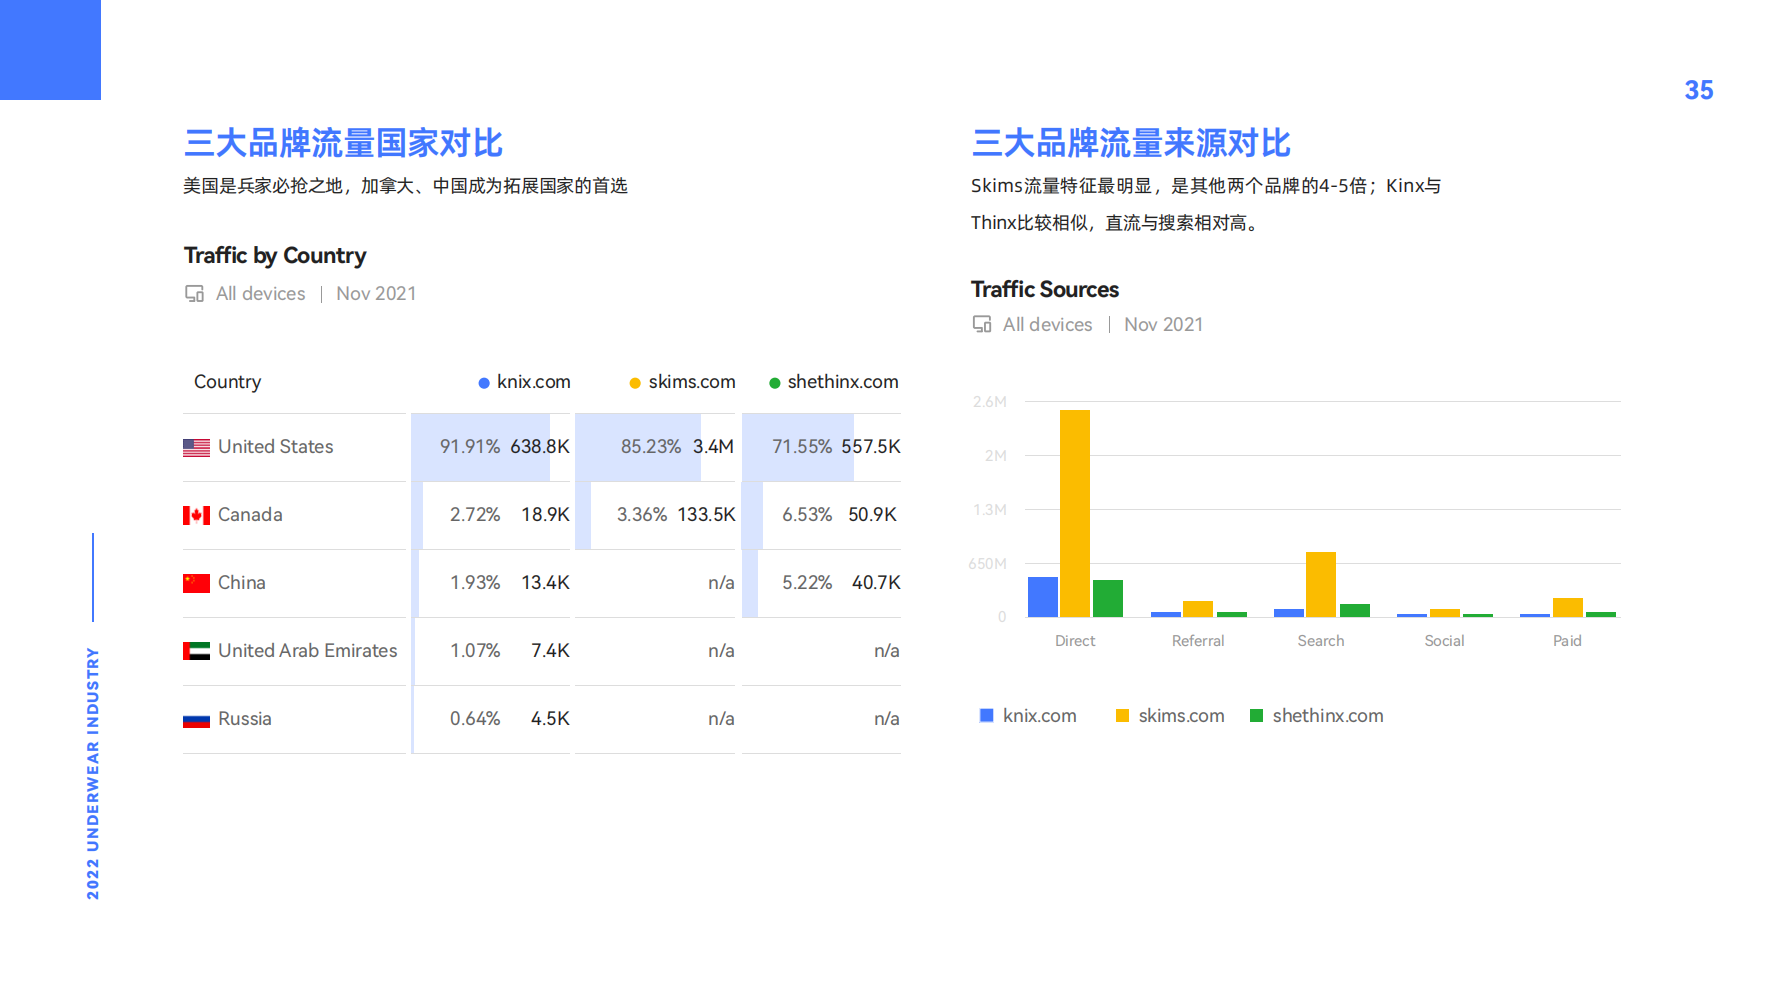Click the Search axis label
The image size is (1778, 1000).
point(1321,641)
